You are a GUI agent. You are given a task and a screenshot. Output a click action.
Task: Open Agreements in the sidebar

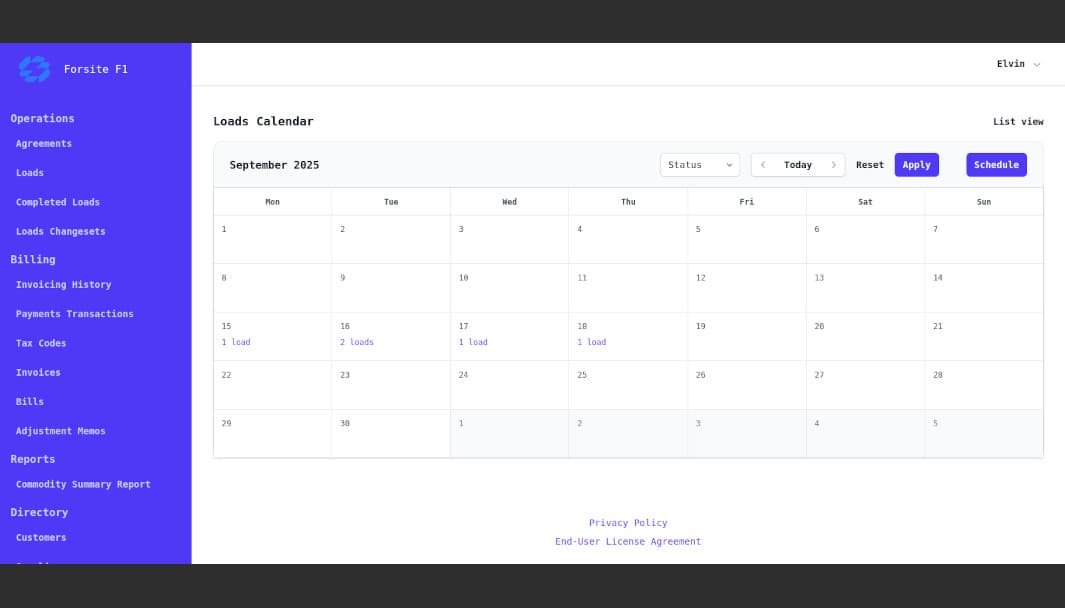click(x=44, y=144)
